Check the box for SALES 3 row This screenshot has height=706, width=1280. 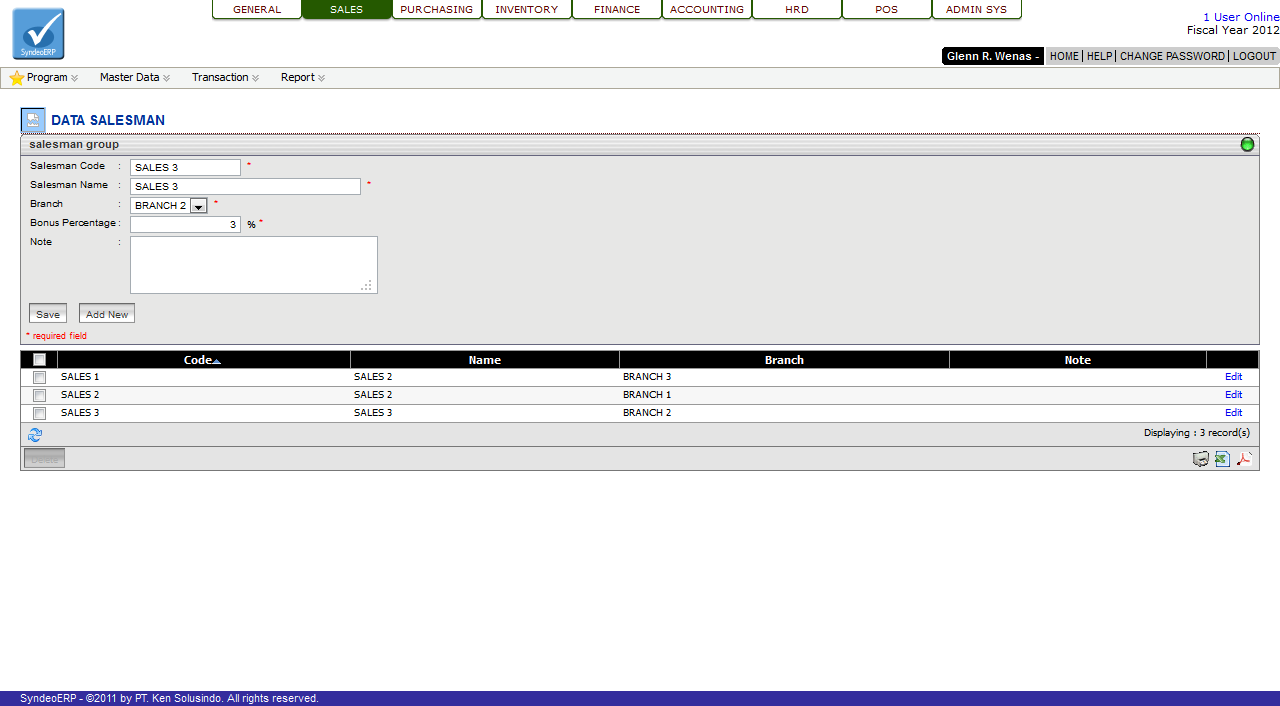pos(39,413)
